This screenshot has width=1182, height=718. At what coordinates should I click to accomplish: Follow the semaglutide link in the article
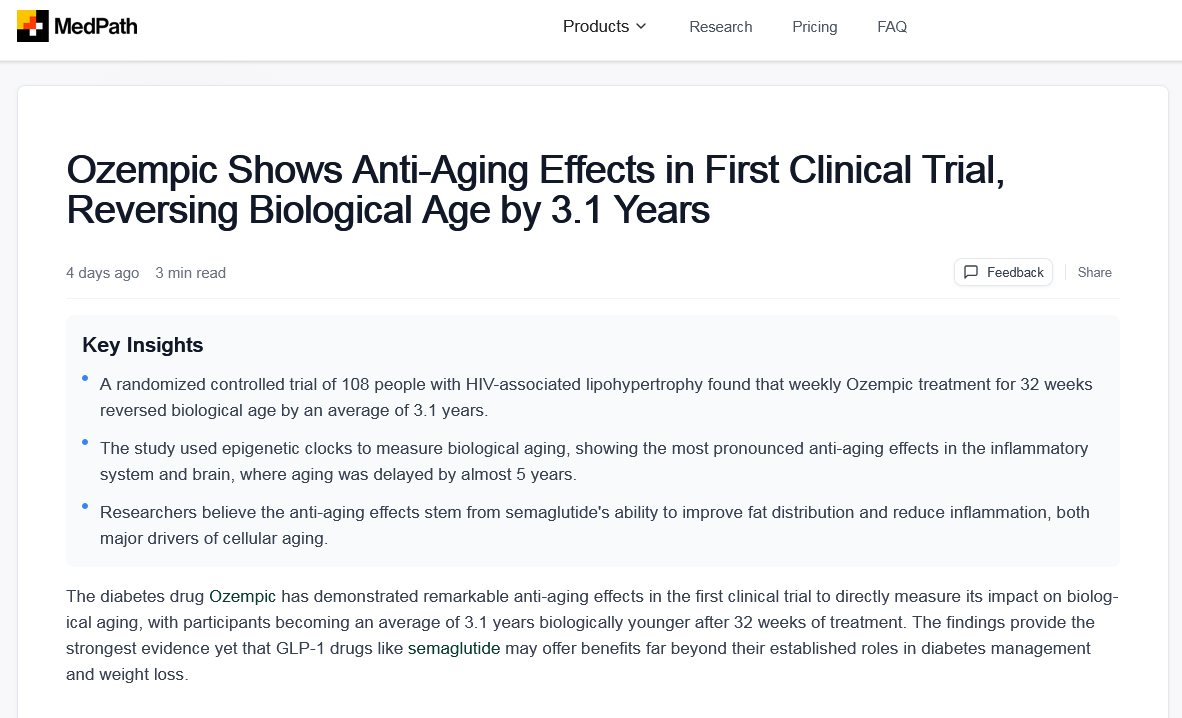pos(454,649)
